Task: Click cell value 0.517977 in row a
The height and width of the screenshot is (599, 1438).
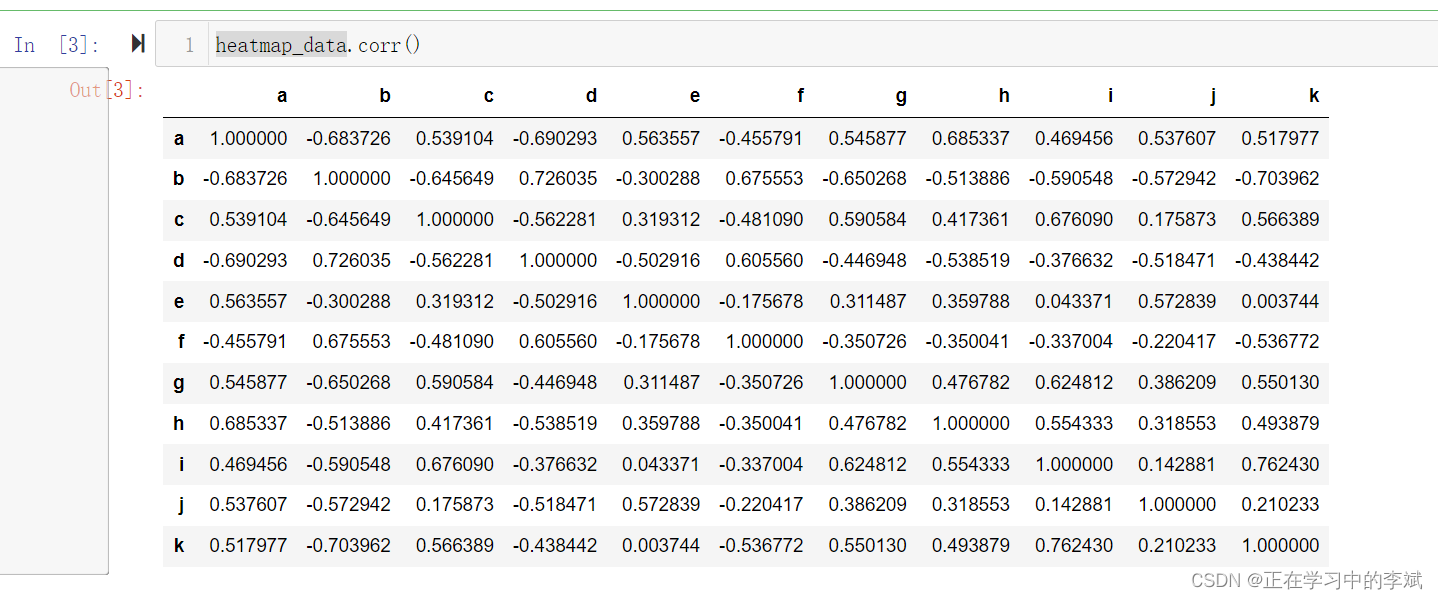Action: click(x=1281, y=138)
